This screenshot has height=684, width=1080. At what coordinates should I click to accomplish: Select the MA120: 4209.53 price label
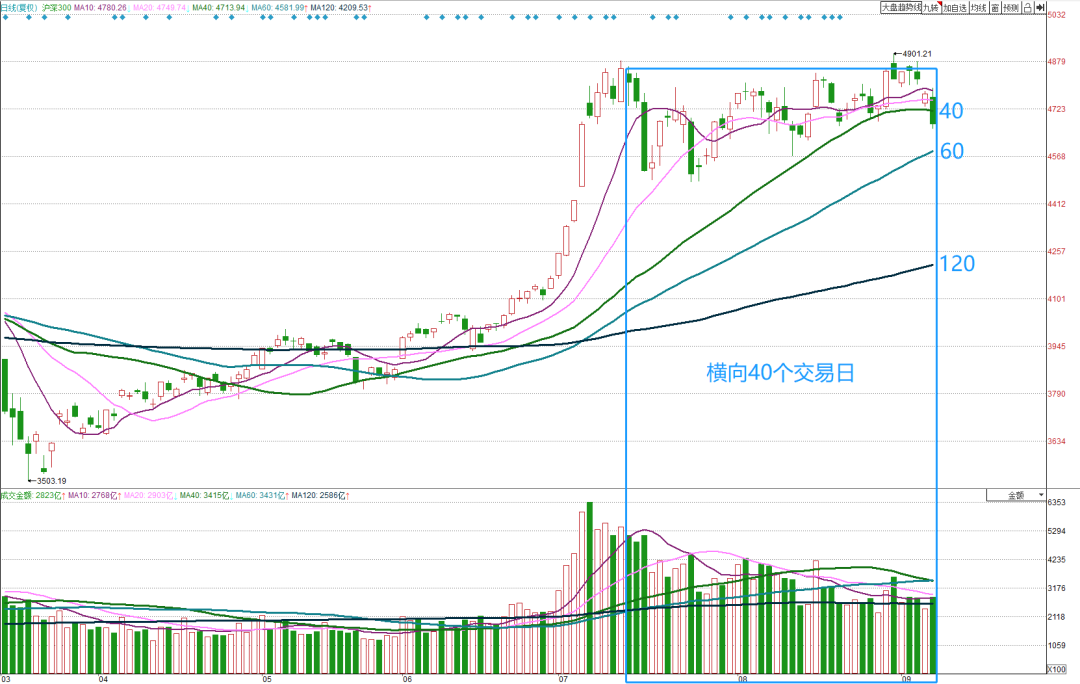coord(341,8)
